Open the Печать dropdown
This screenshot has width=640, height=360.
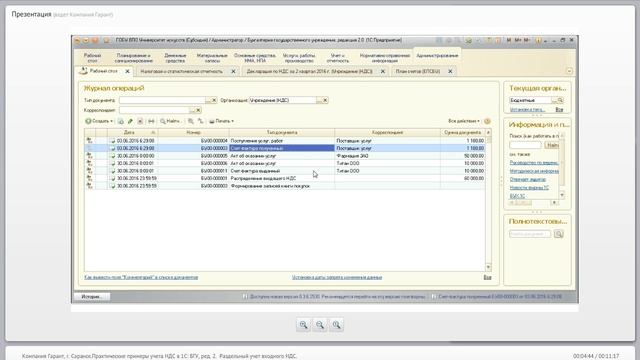pyautogui.click(x=222, y=121)
